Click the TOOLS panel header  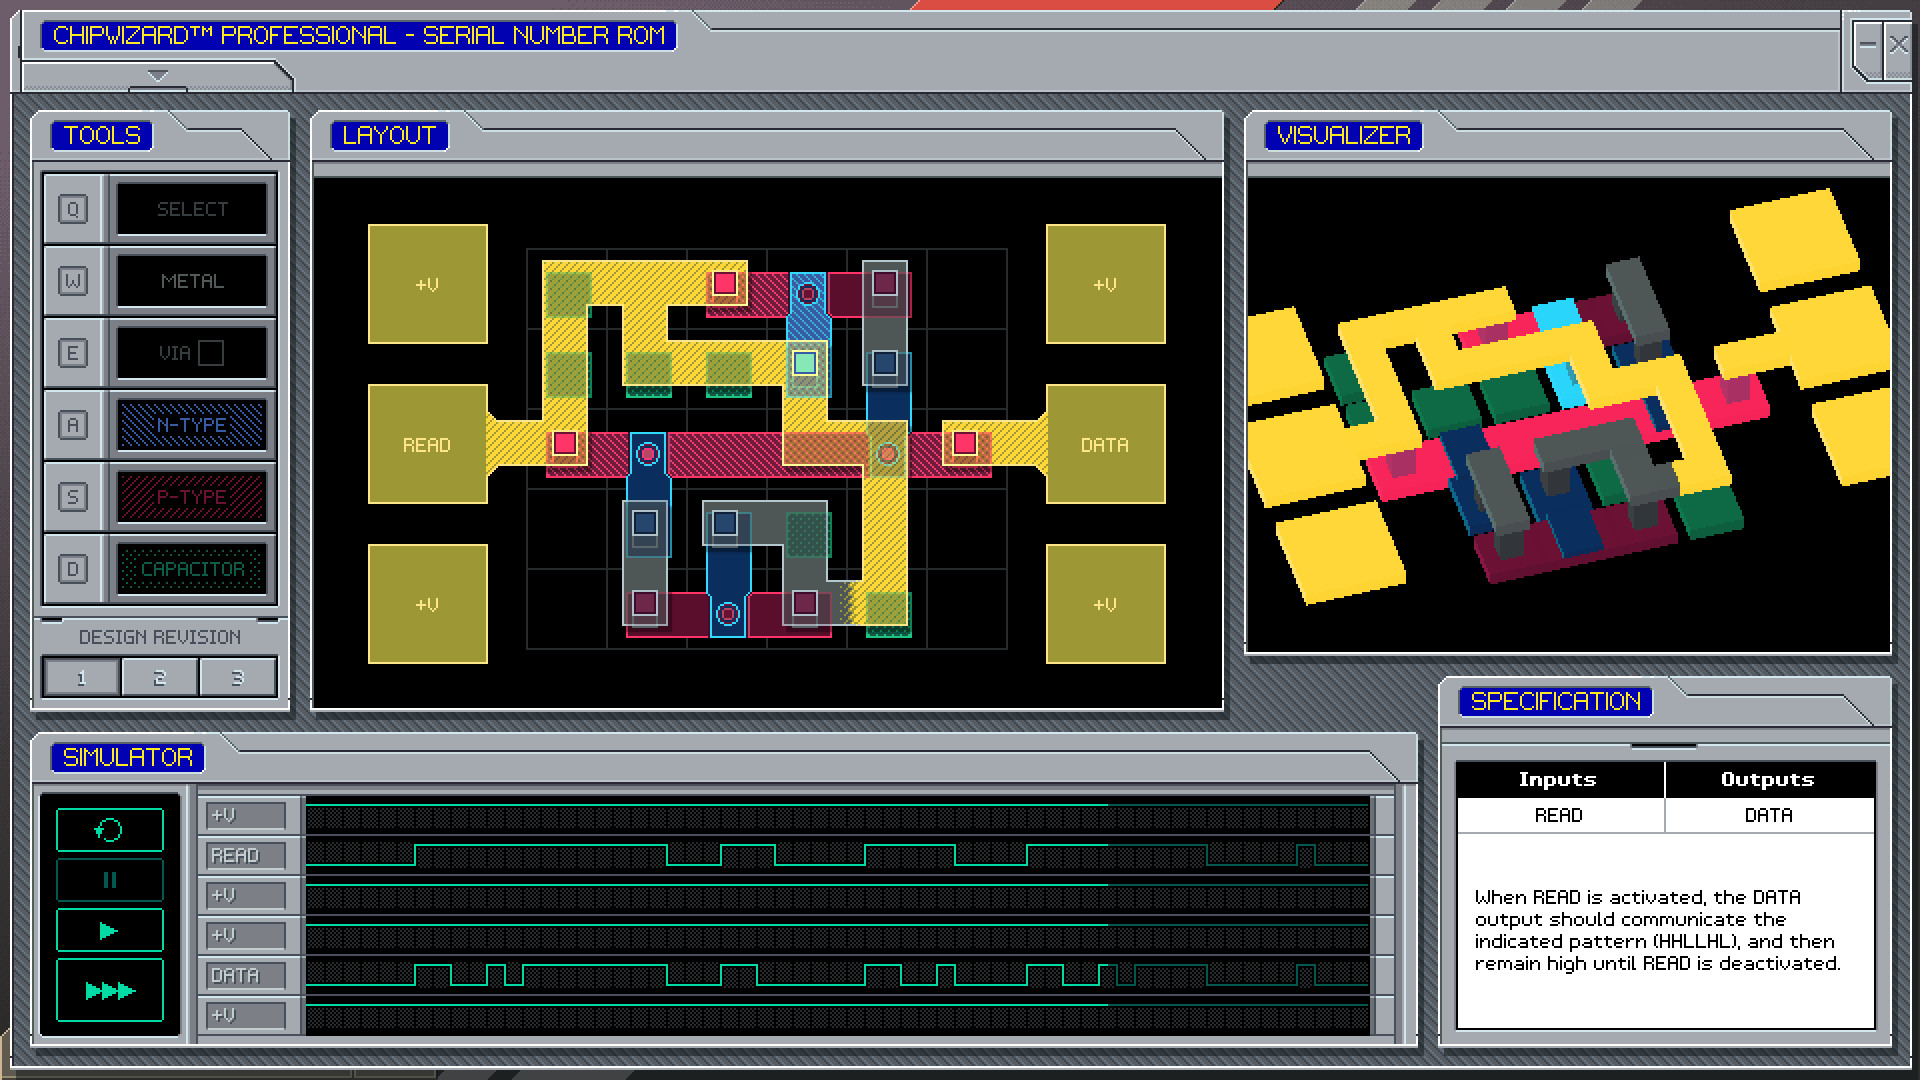pos(102,135)
